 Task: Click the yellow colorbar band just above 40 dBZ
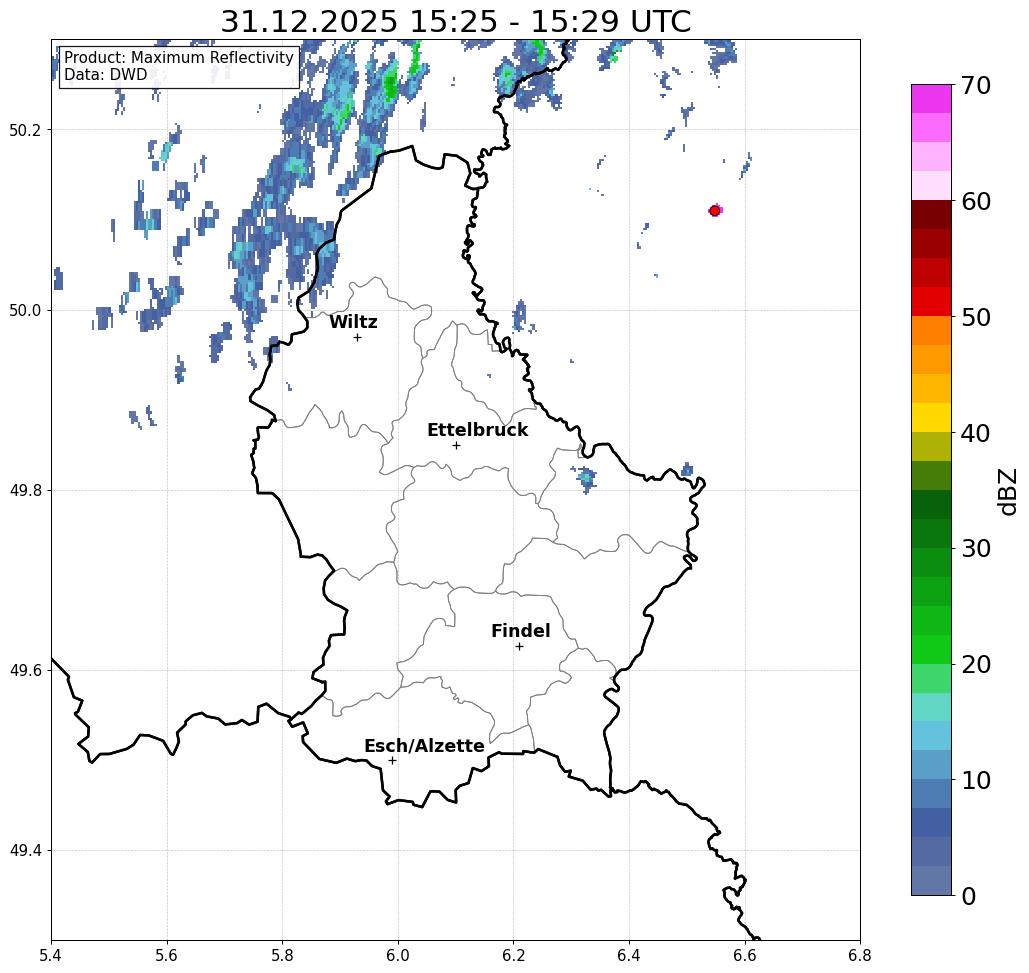931,417
